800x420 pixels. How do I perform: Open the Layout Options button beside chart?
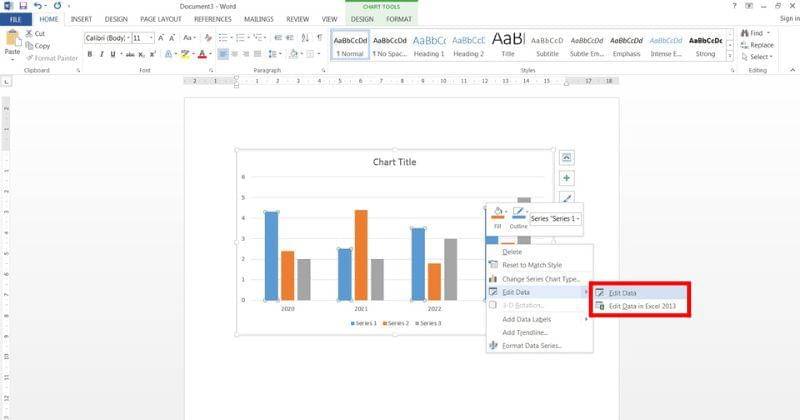click(x=567, y=157)
